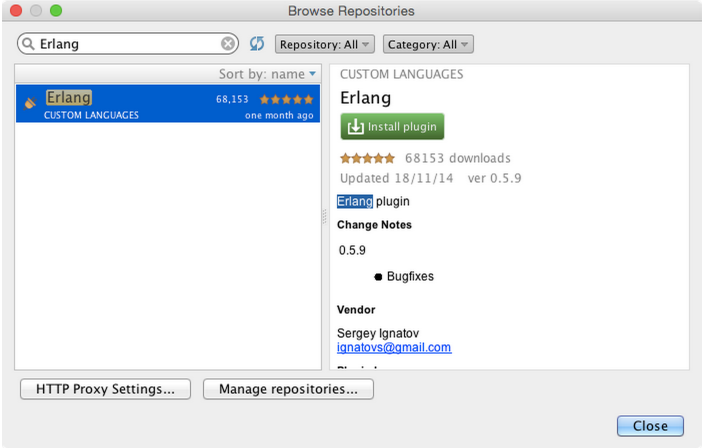Email vendor at ignatovs@gmail.com

click(x=394, y=347)
